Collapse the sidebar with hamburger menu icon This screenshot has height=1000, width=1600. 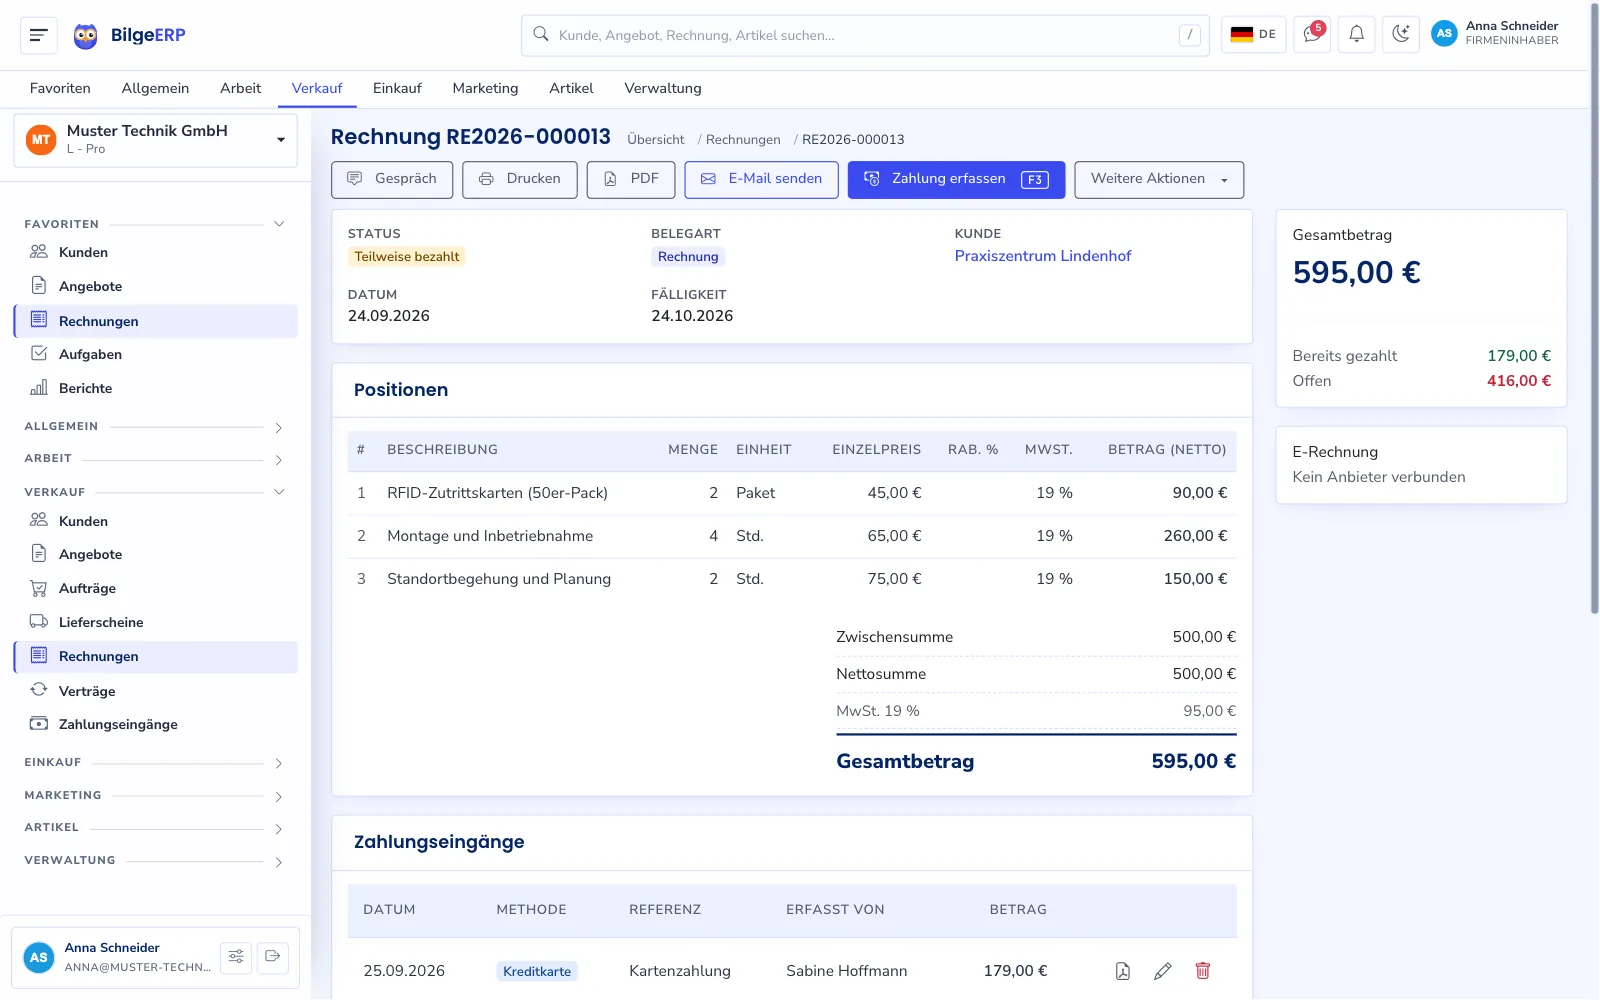[x=39, y=35]
